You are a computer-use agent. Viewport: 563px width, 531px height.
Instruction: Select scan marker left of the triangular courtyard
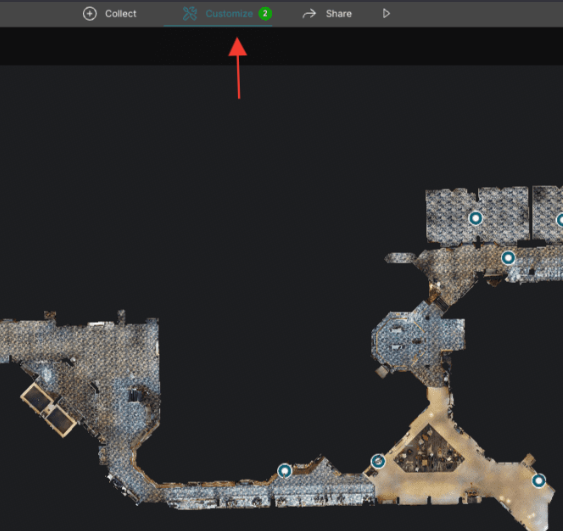click(378, 461)
